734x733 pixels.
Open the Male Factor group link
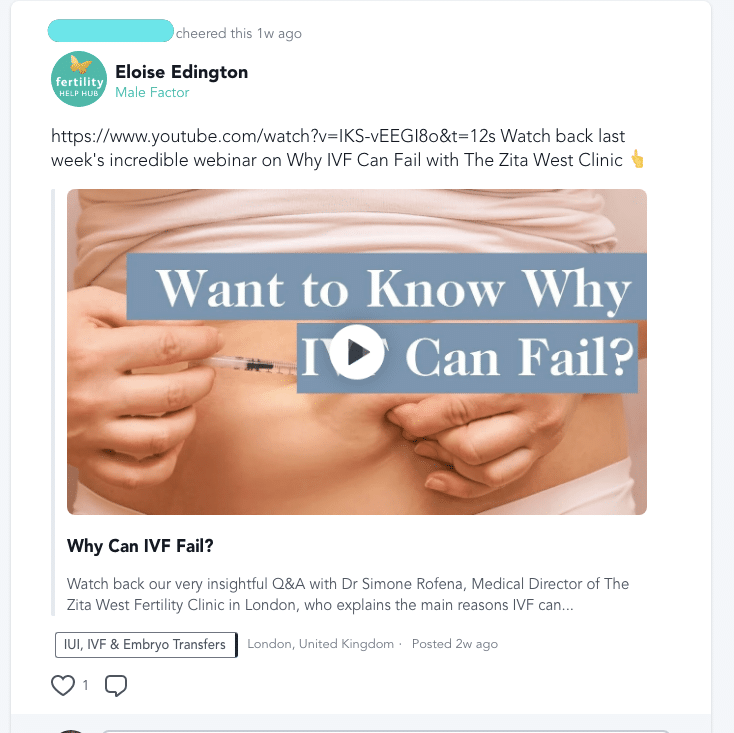tap(152, 92)
